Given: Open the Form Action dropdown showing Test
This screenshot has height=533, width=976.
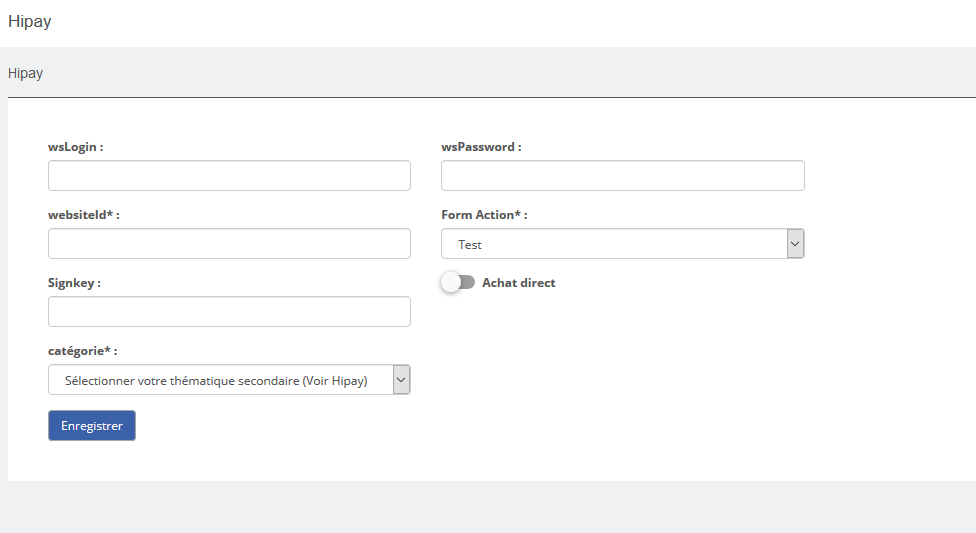Looking at the screenshot, I should [622, 243].
